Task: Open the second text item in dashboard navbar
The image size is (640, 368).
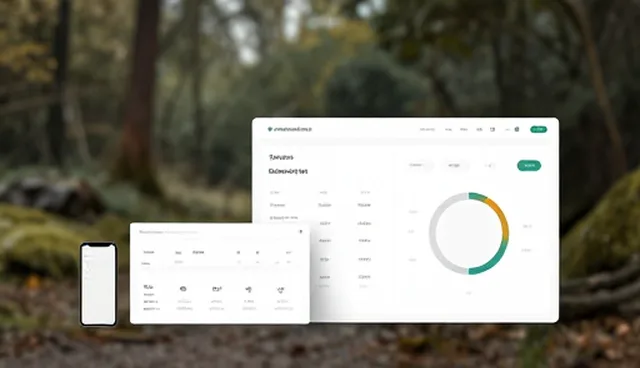Action: point(448,129)
